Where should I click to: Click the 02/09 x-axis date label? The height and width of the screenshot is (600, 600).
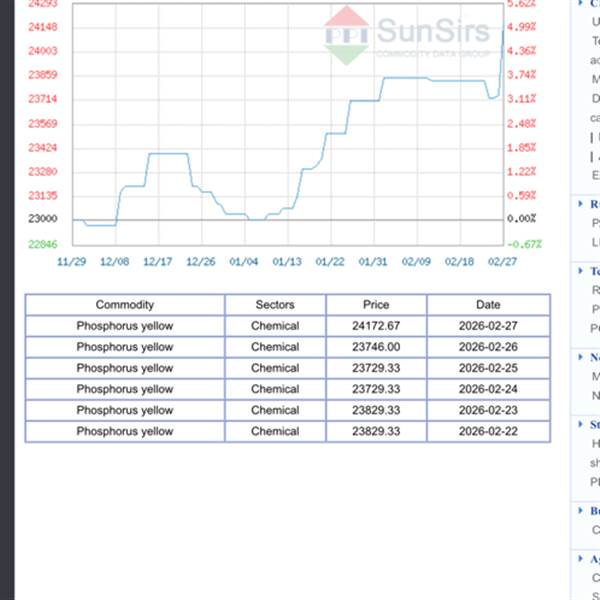pyautogui.click(x=416, y=262)
